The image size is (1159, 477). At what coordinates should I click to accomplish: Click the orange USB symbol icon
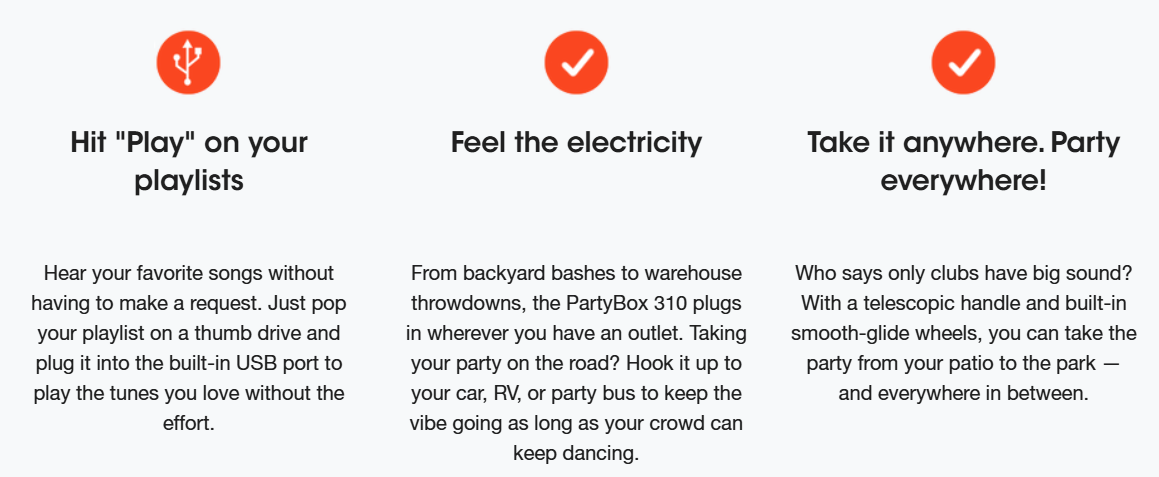[188, 63]
